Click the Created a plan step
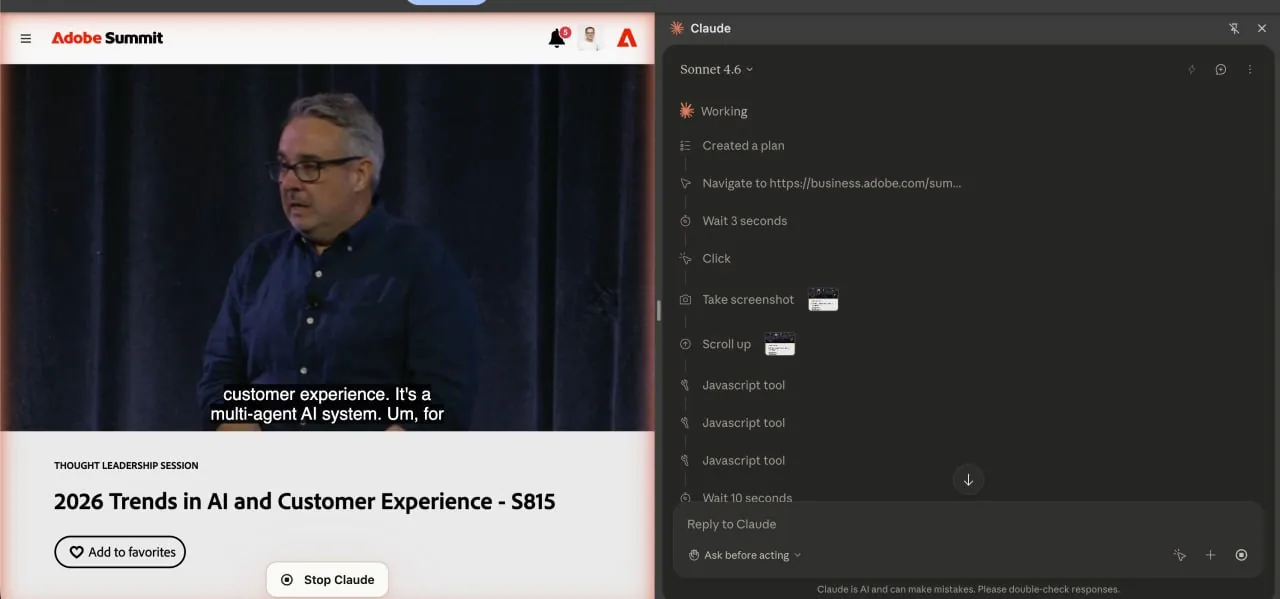Image resolution: width=1280 pixels, height=599 pixels. point(743,145)
